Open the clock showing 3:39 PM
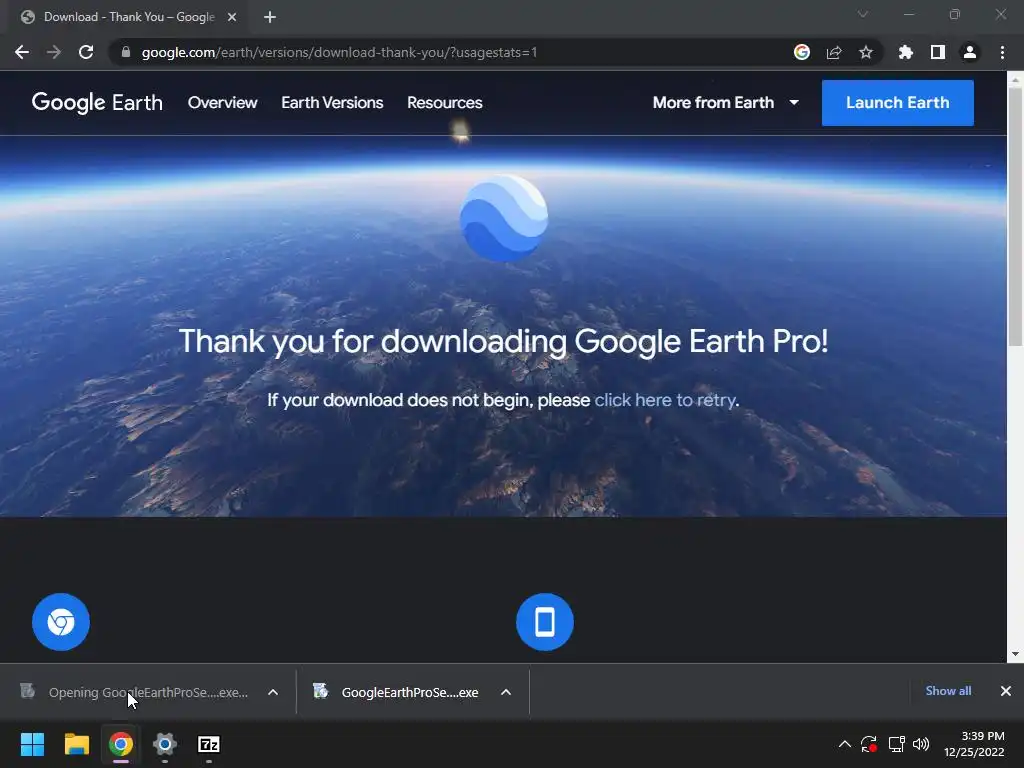The width and height of the screenshot is (1024, 768). (974, 744)
